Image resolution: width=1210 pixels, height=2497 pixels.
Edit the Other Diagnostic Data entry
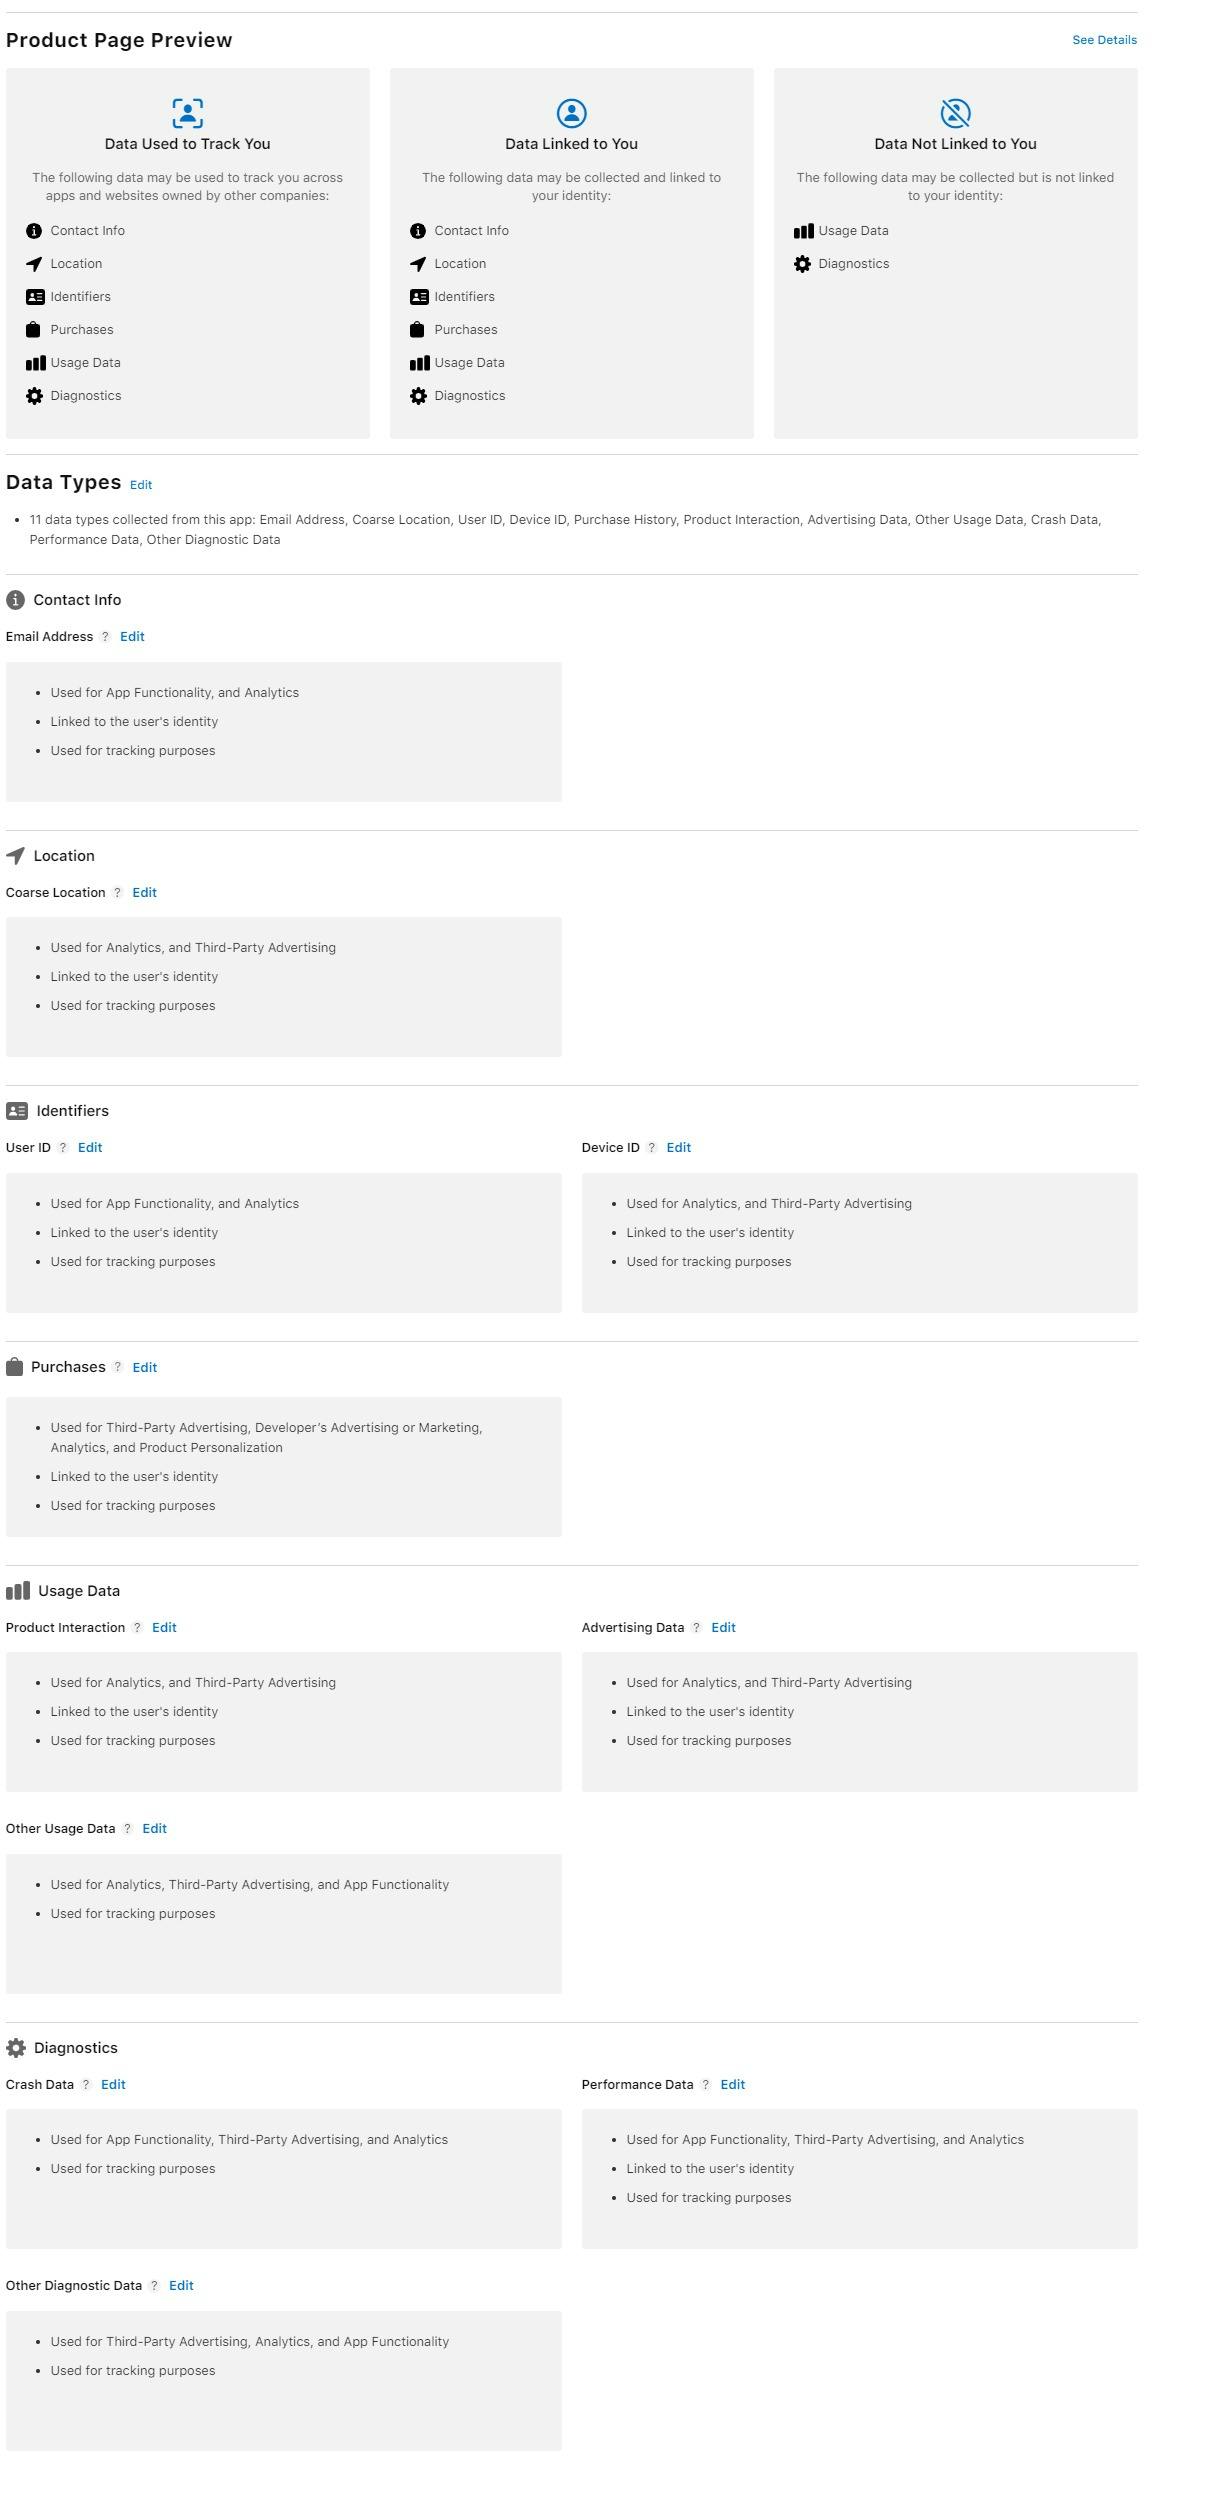tap(181, 2286)
